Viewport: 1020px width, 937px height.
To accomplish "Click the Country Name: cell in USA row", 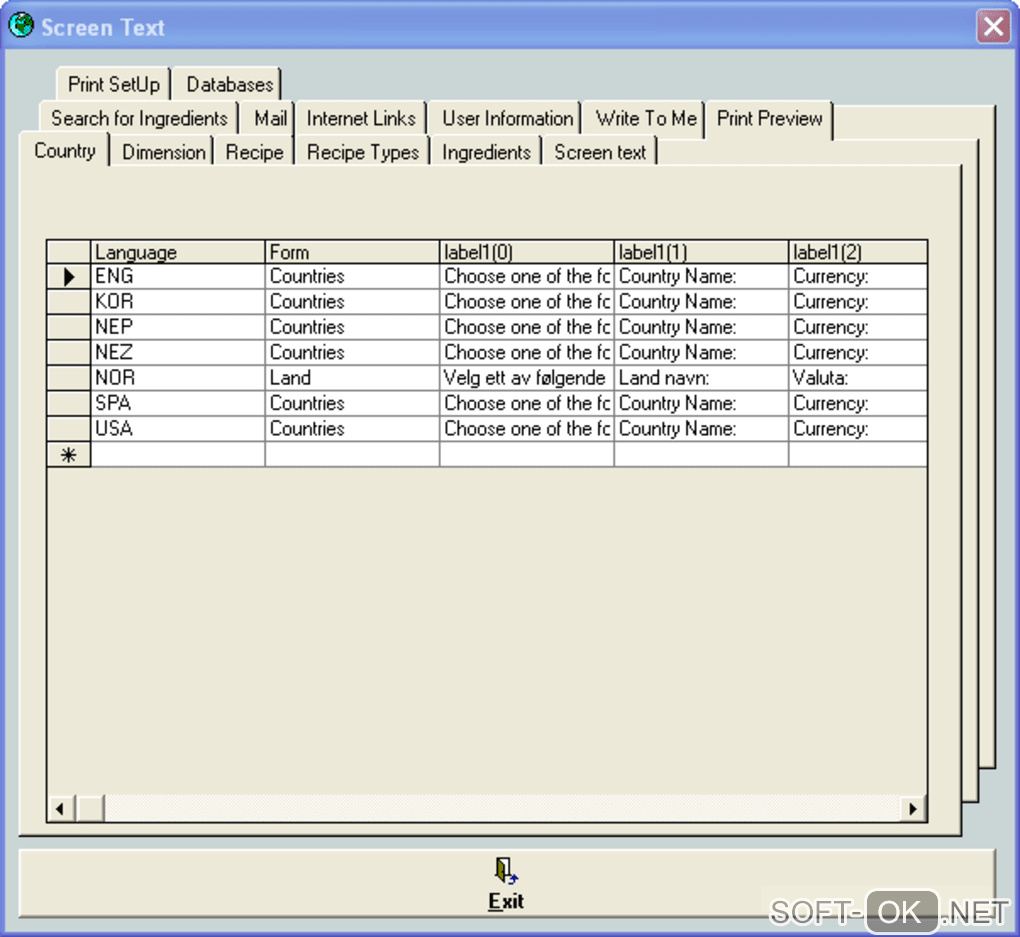I will 701,429.
